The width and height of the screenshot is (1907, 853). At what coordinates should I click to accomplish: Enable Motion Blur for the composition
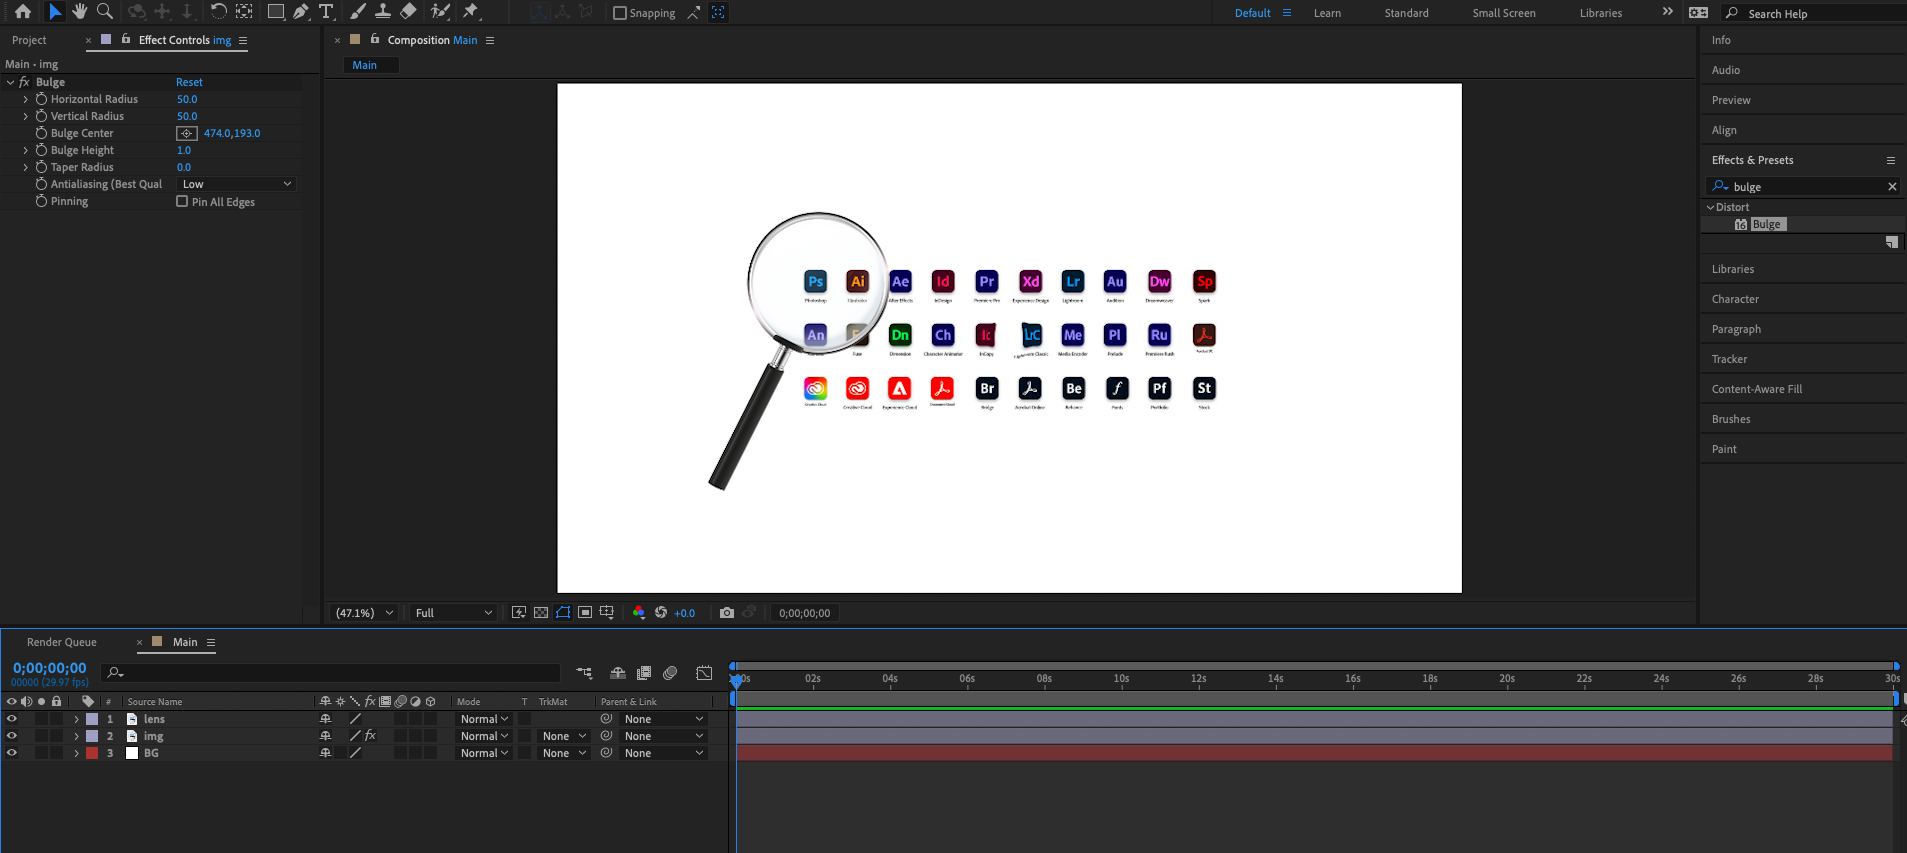tap(670, 673)
